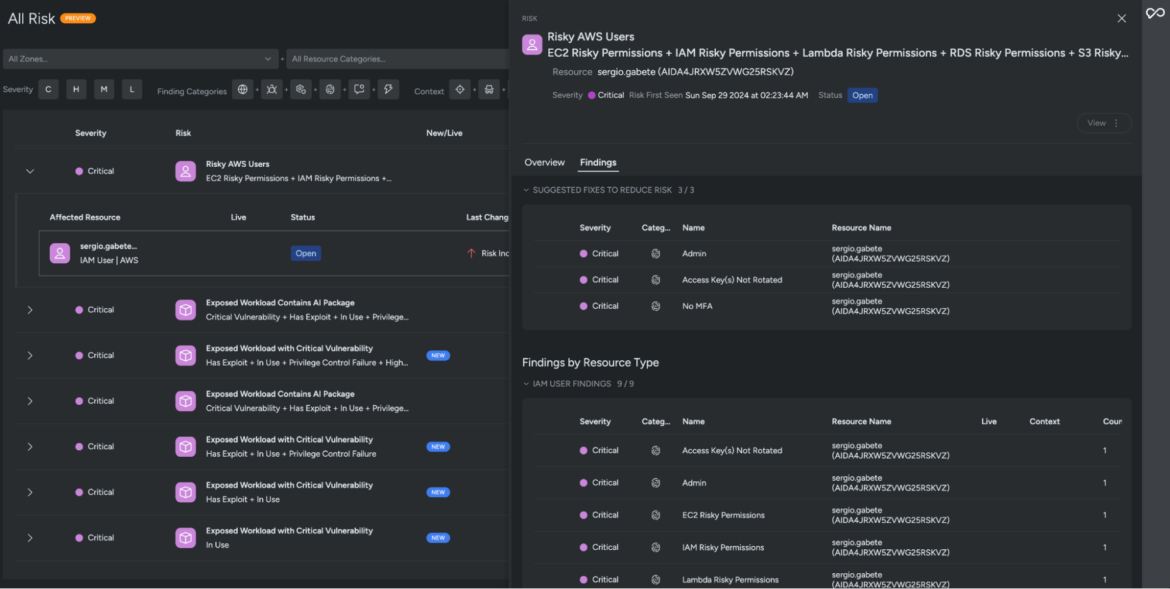Click the Context column header in findings table
This screenshot has width=1170, height=589.
coord(1045,421)
